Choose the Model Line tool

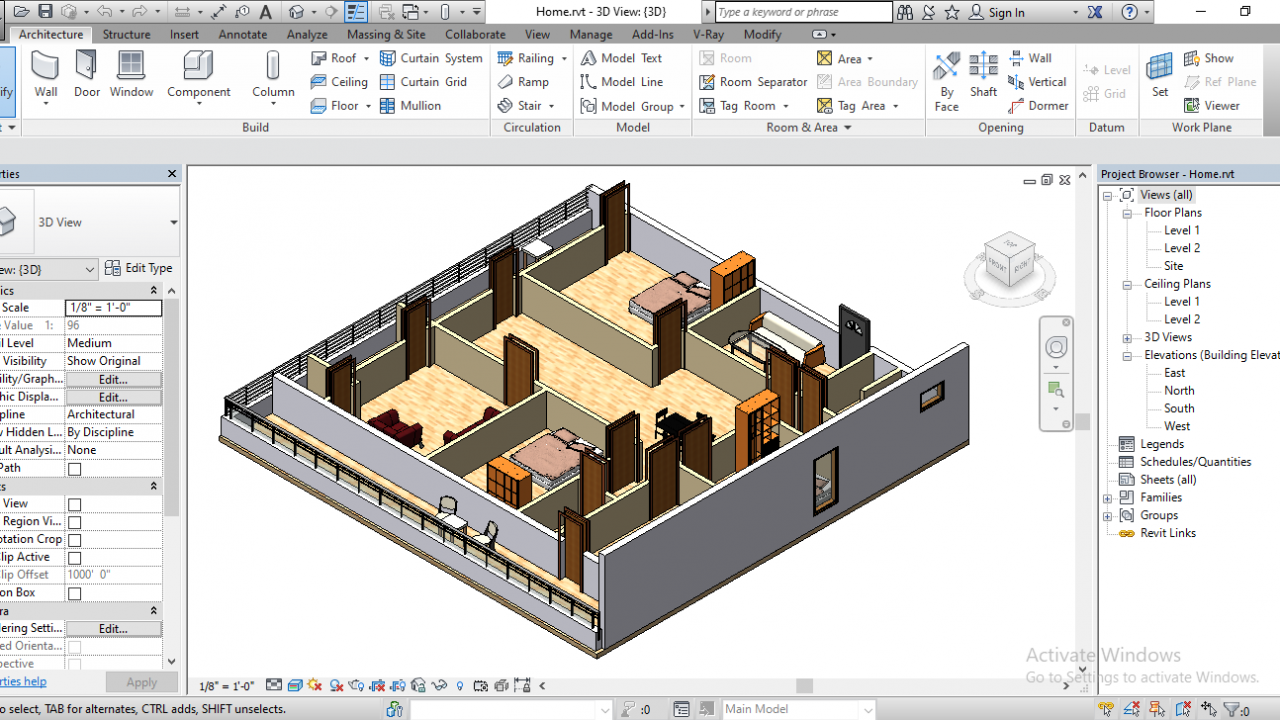[621, 82]
